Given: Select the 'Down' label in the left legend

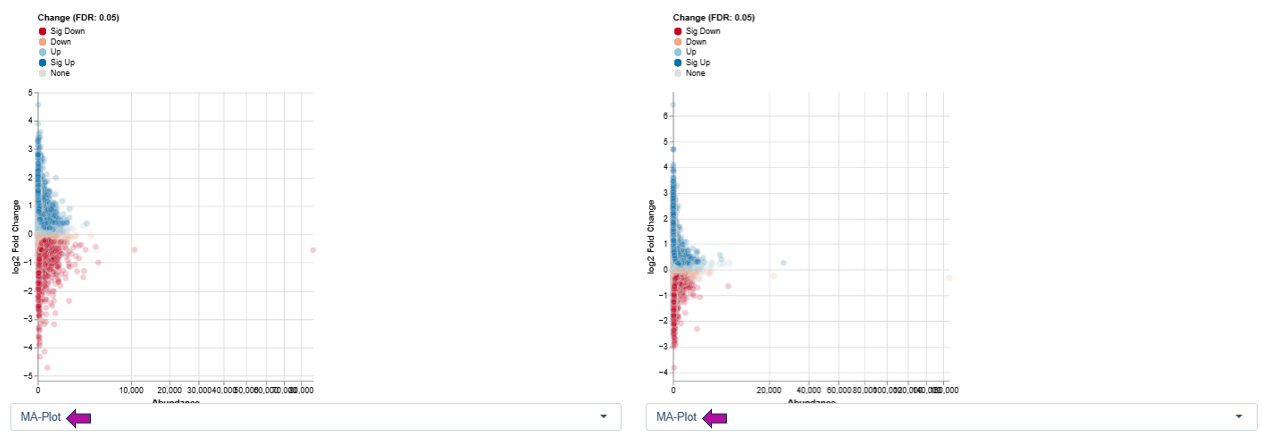Looking at the screenshot, I should (x=60, y=42).
